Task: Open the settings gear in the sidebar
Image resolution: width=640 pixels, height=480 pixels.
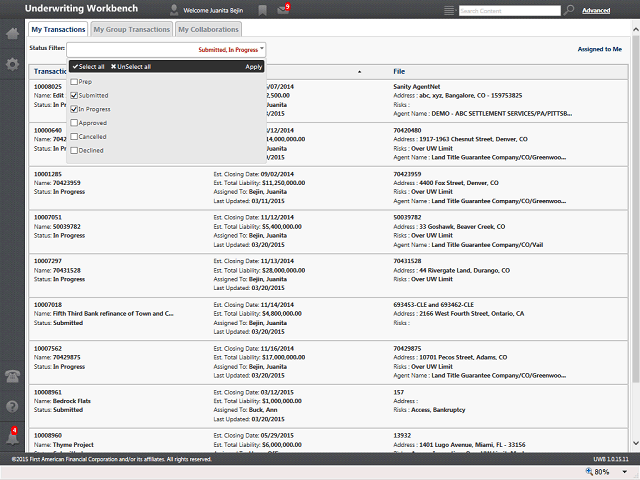Action: [12, 64]
